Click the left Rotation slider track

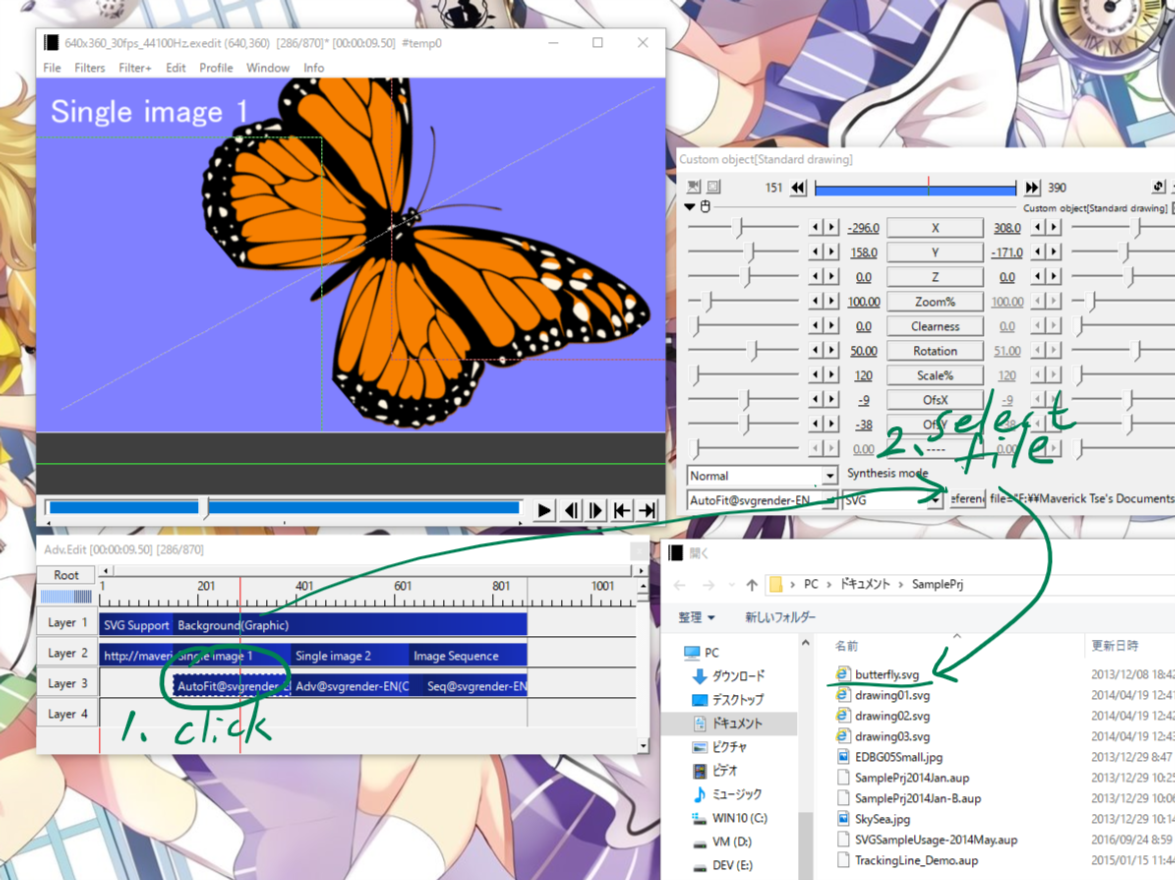pyautogui.click(x=743, y=350)
